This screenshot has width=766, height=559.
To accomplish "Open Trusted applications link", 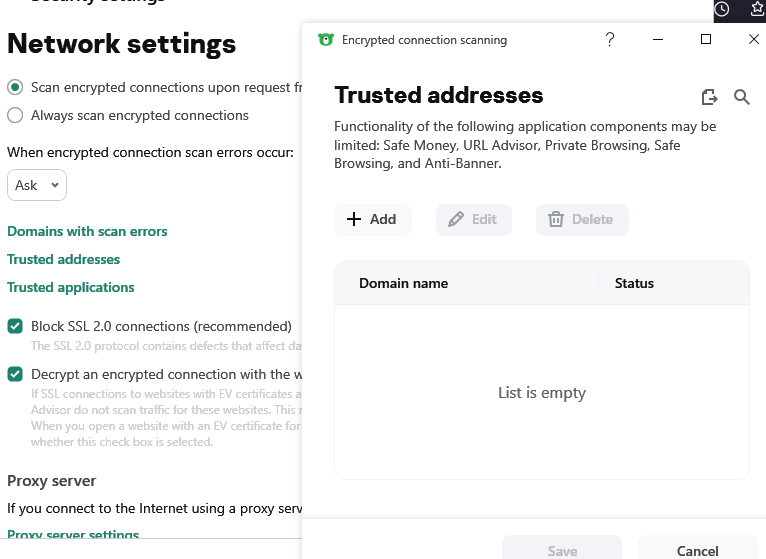I will pos(71,287).
